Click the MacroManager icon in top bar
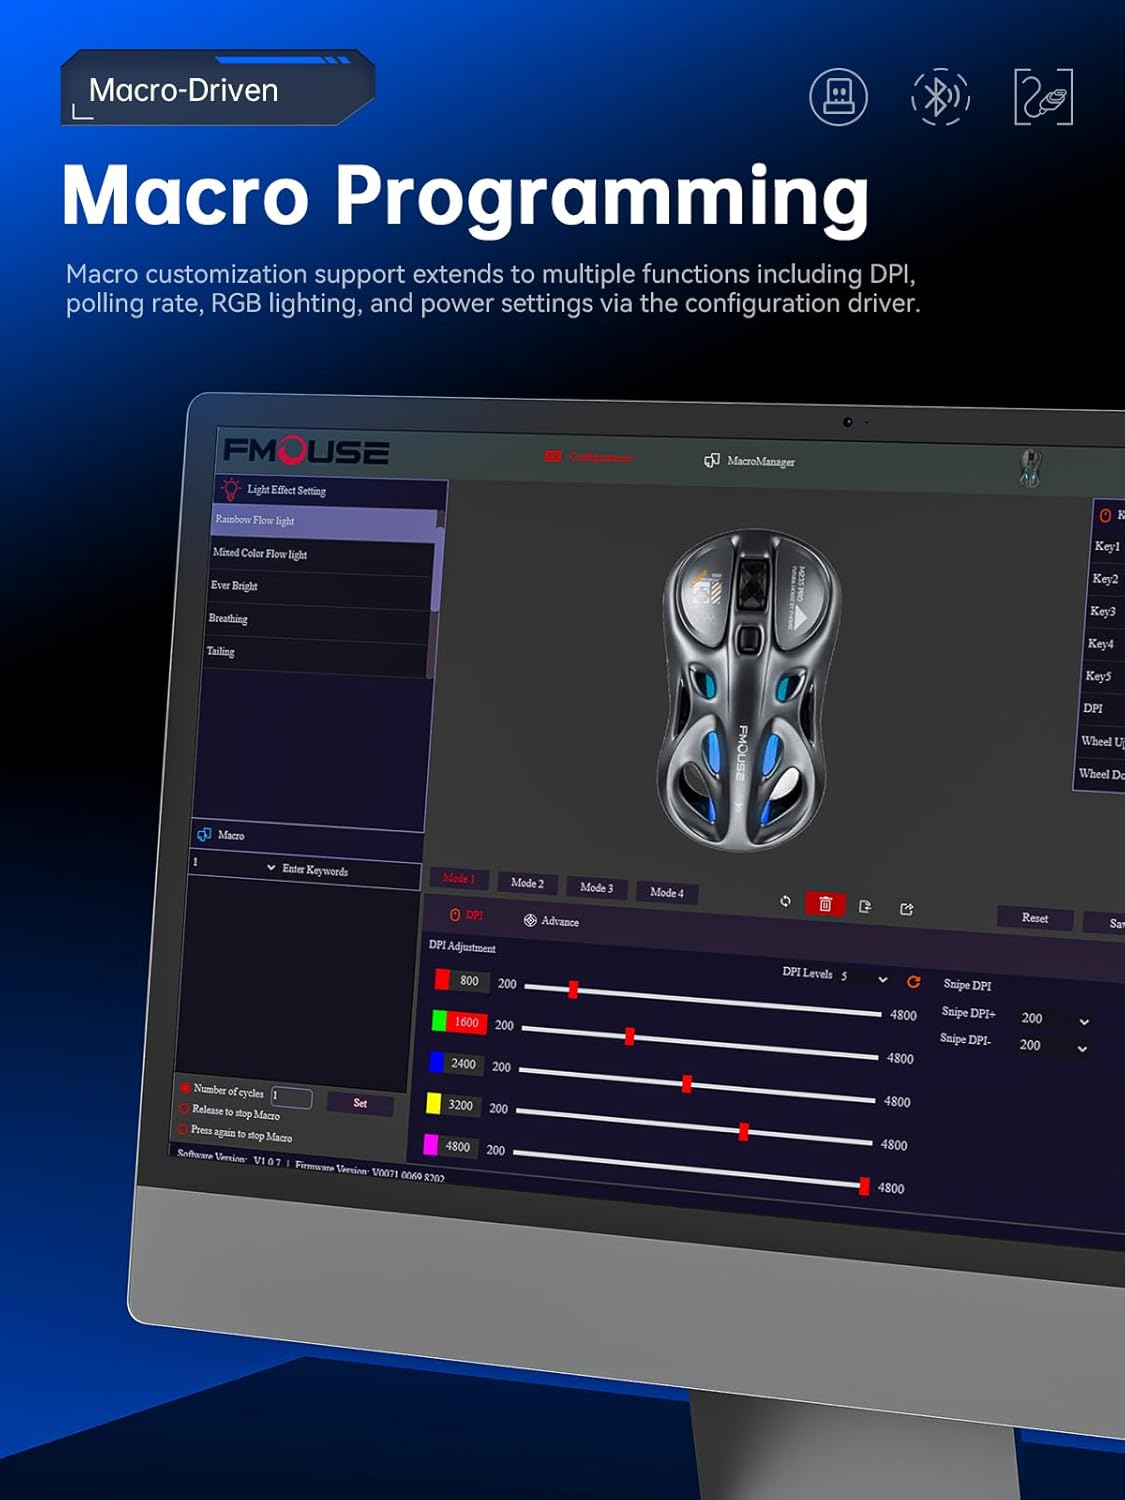Screen dimensions: 1125x1500 (711, 460)
